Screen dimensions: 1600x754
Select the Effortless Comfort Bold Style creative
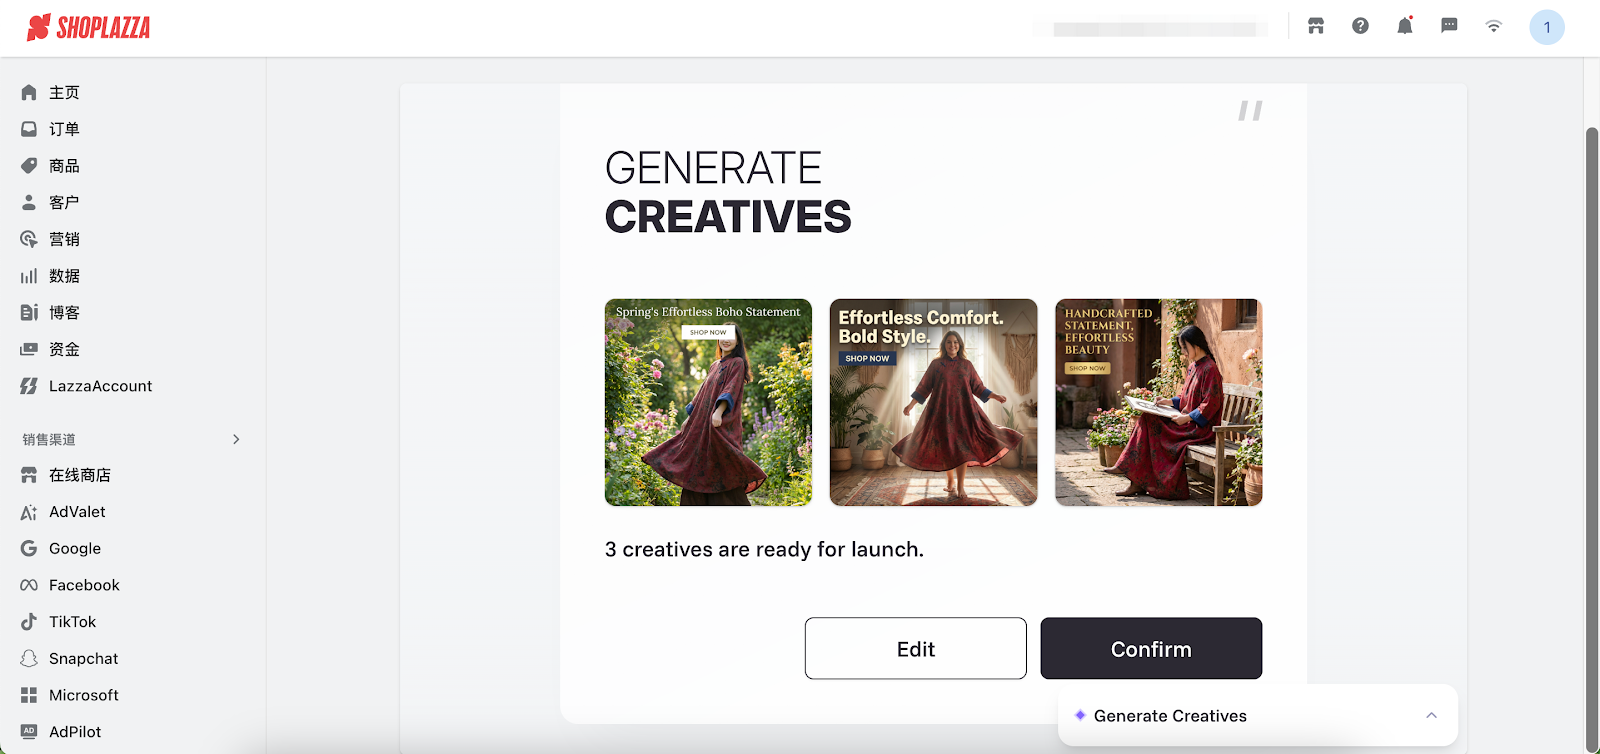tap(933, 402)
